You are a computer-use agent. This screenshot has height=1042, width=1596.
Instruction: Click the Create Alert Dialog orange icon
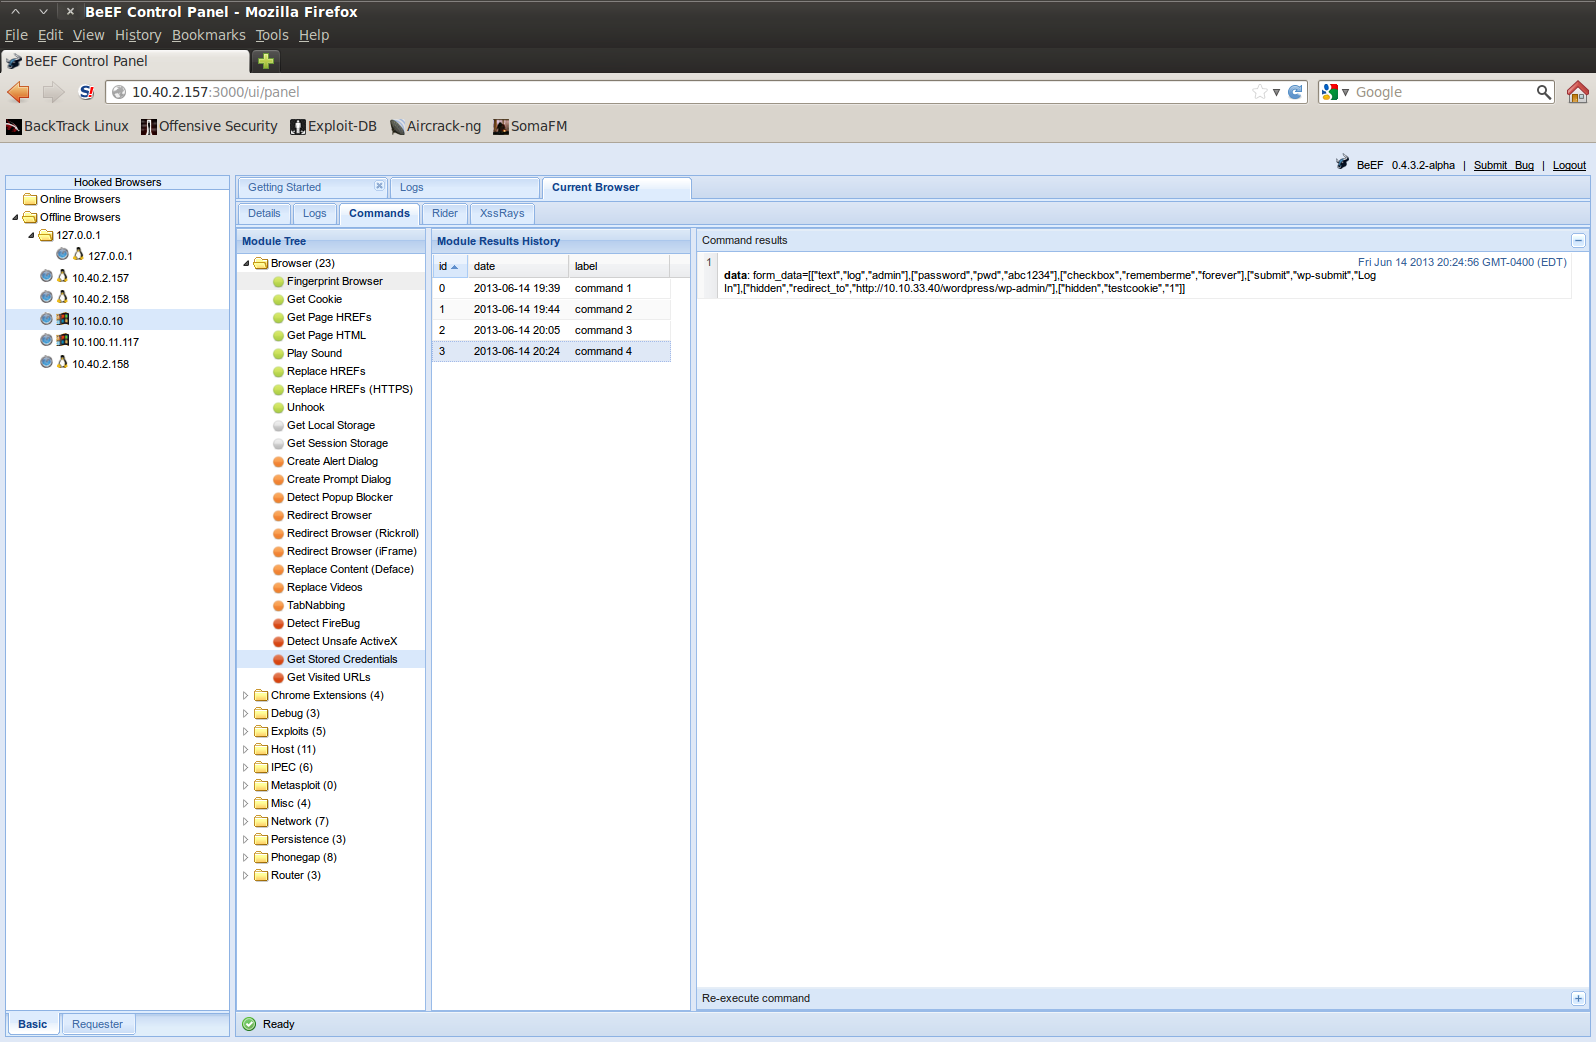(x=279, y=462)
